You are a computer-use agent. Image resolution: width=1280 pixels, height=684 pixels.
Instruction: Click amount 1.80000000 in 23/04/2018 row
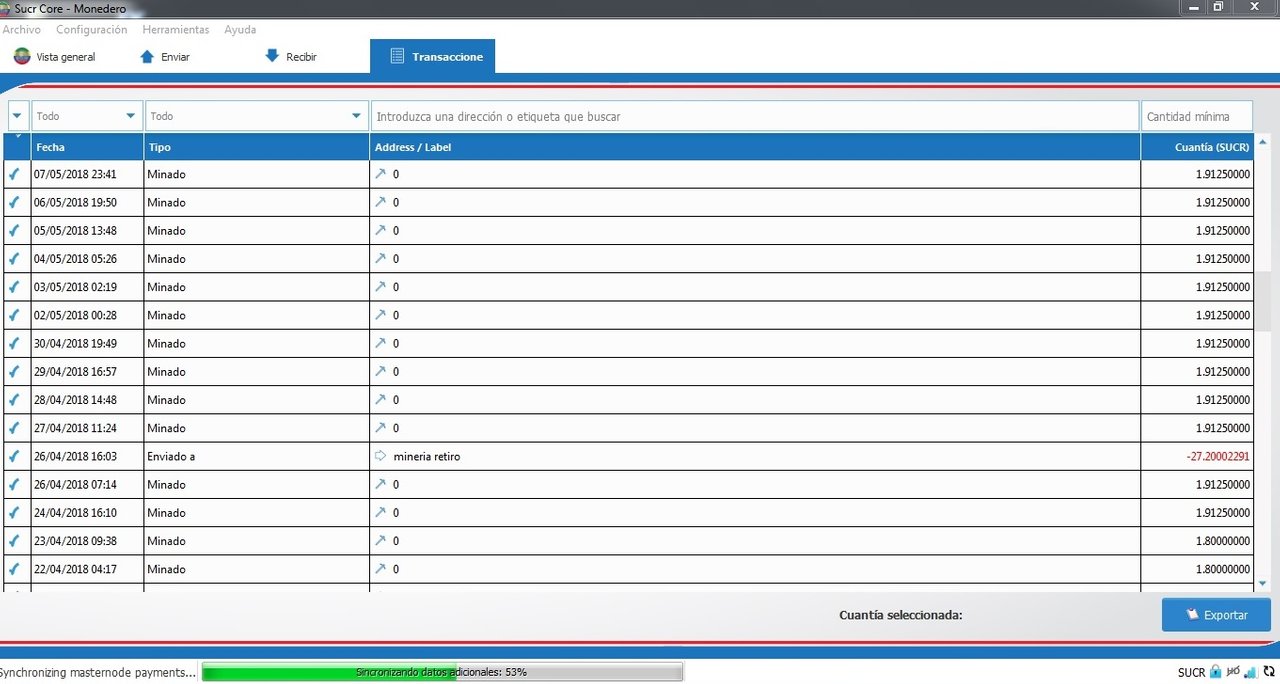pyautogui.click(x=1222, y=541)
